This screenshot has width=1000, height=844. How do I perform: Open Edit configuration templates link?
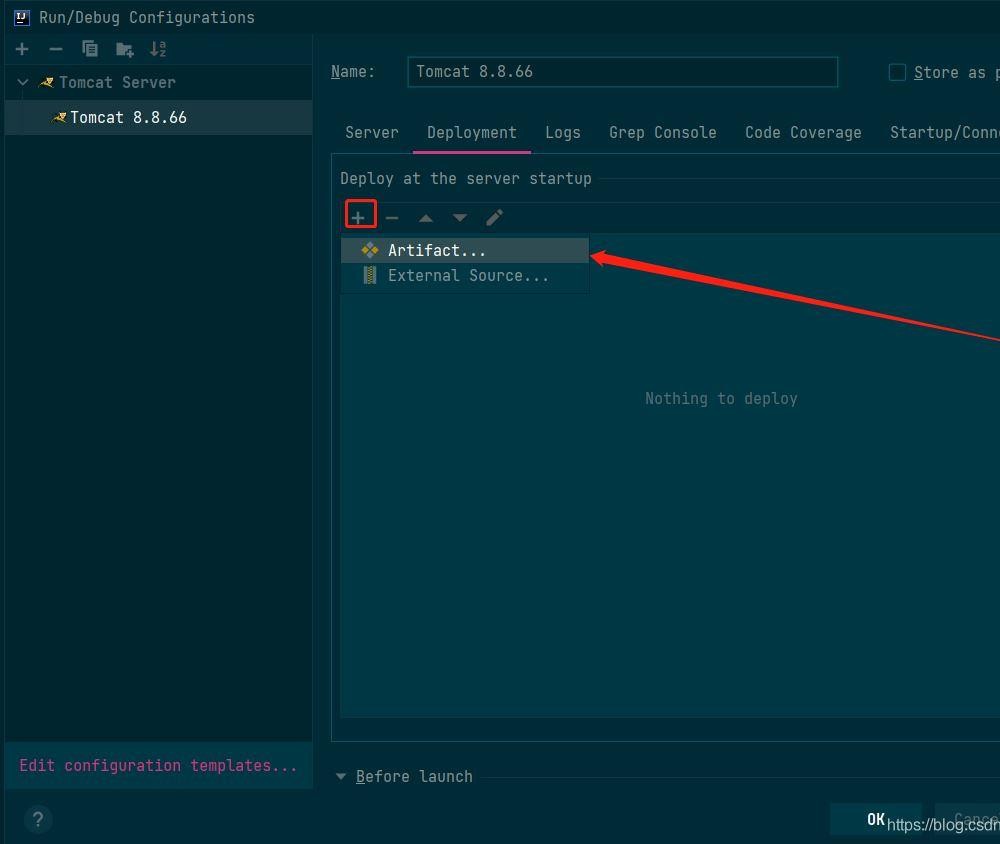coord(158,765)
